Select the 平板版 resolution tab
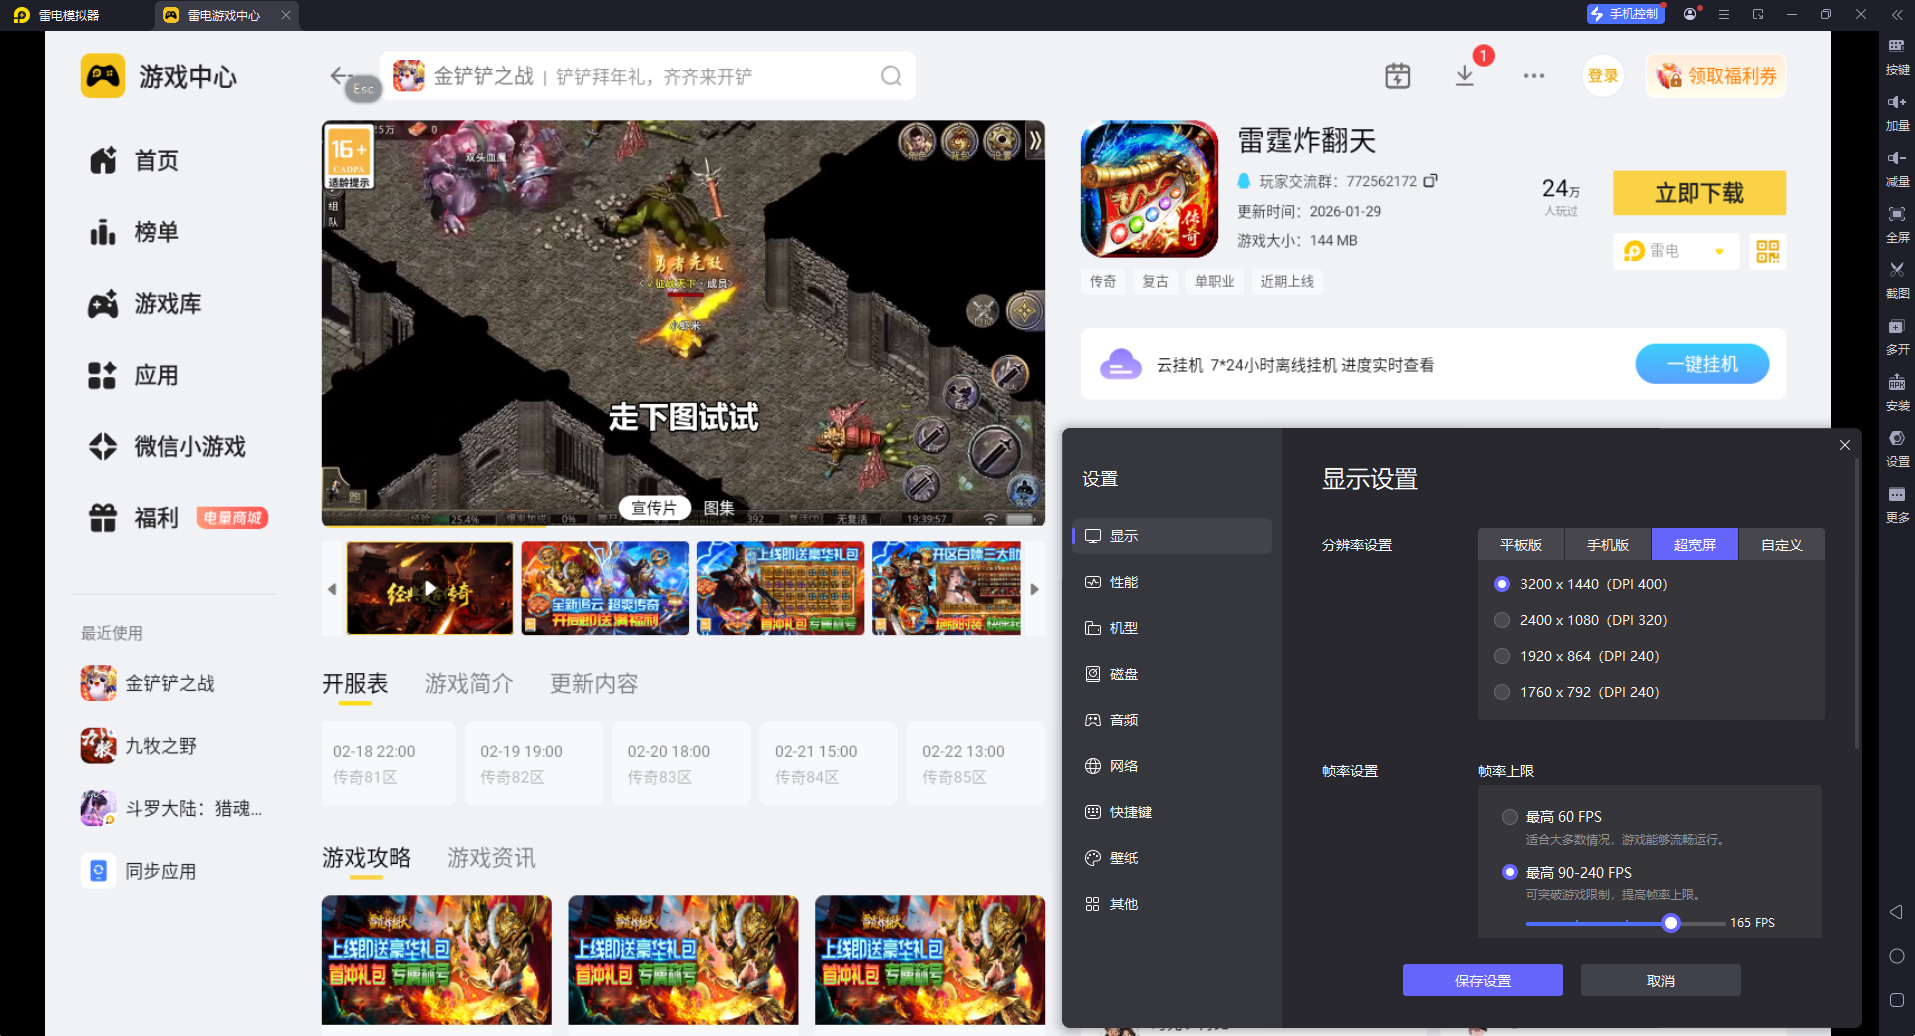Screen dimensions: 1915x1036 1521,545
